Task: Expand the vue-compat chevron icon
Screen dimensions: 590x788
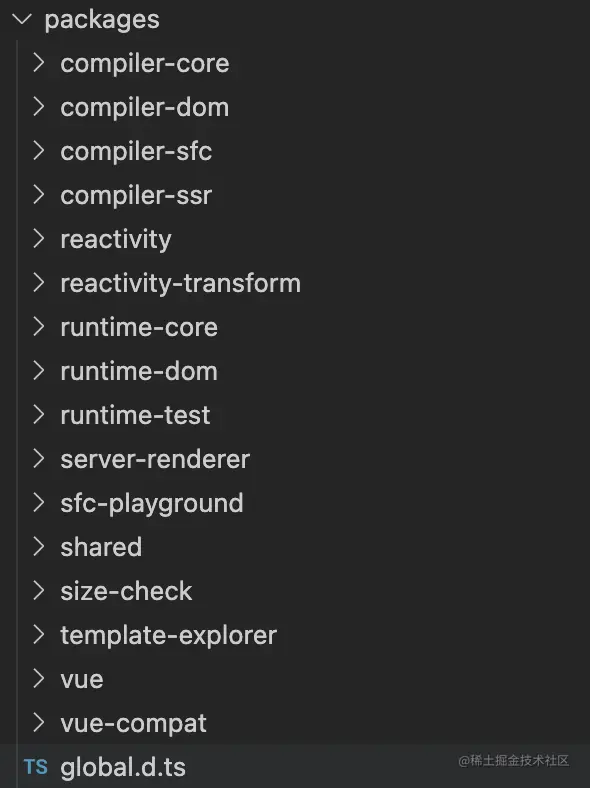Action: [x=39, y=723]
